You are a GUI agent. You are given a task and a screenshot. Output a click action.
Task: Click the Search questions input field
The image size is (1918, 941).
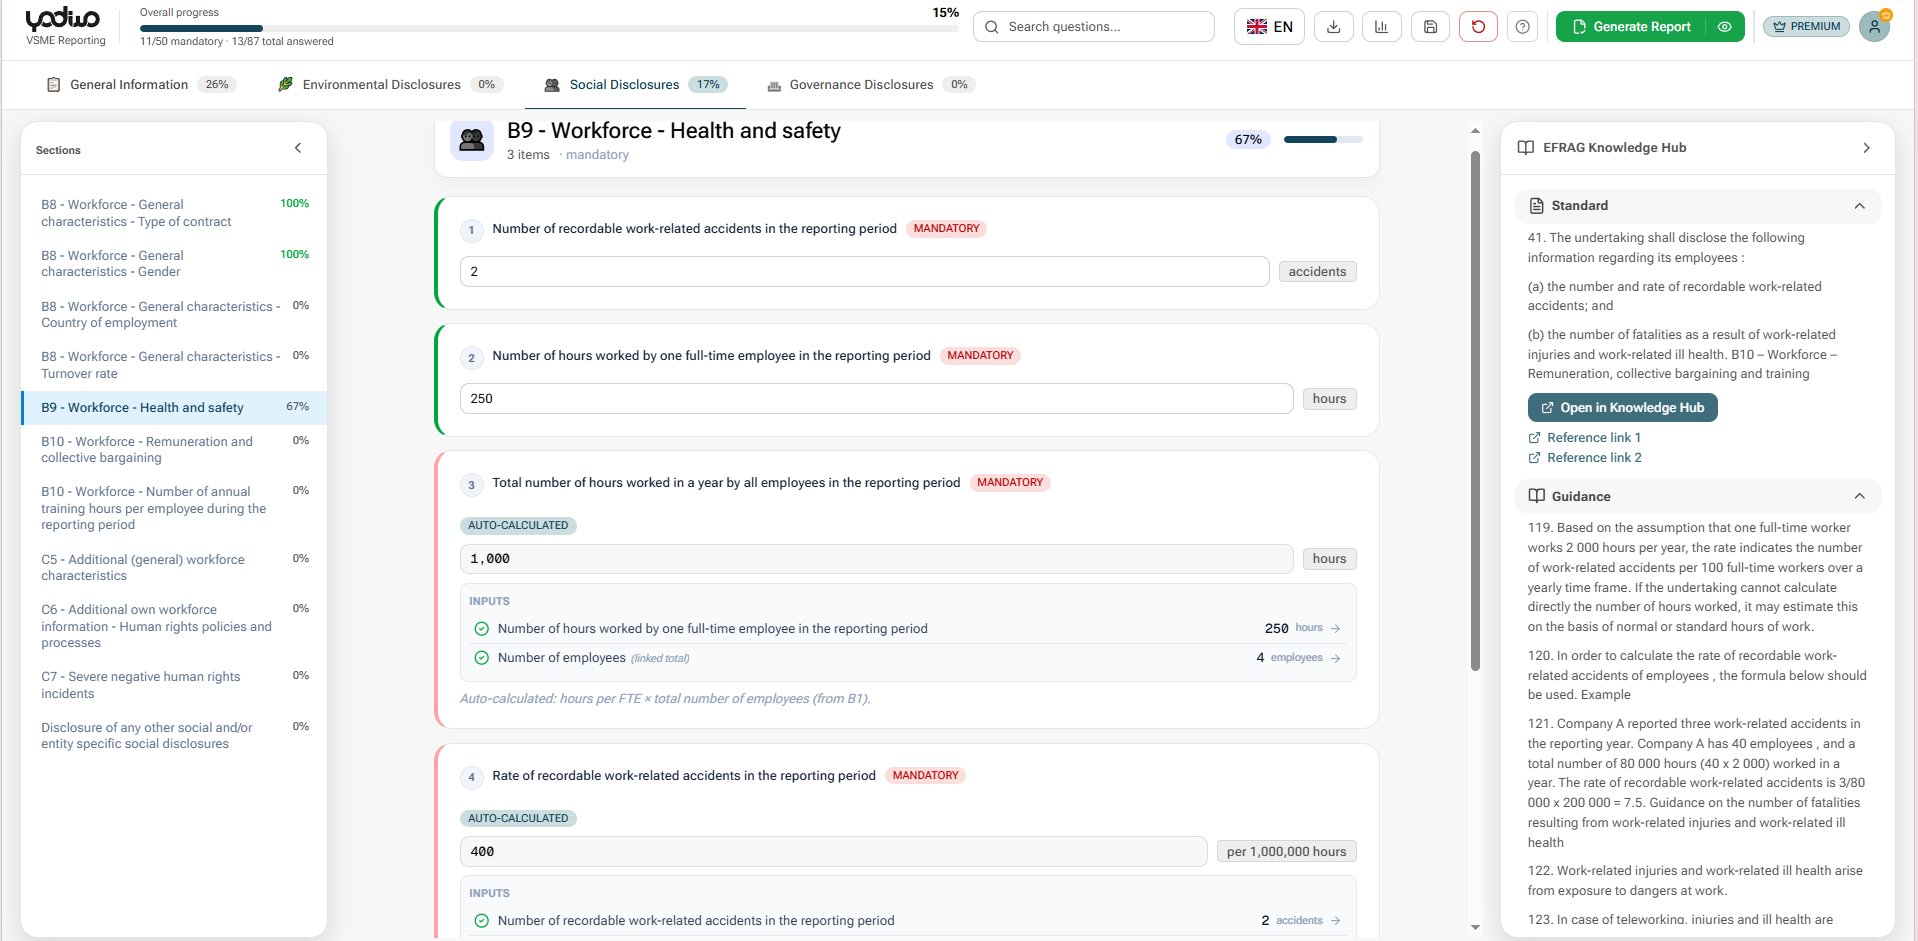(x=1094, y=27)
